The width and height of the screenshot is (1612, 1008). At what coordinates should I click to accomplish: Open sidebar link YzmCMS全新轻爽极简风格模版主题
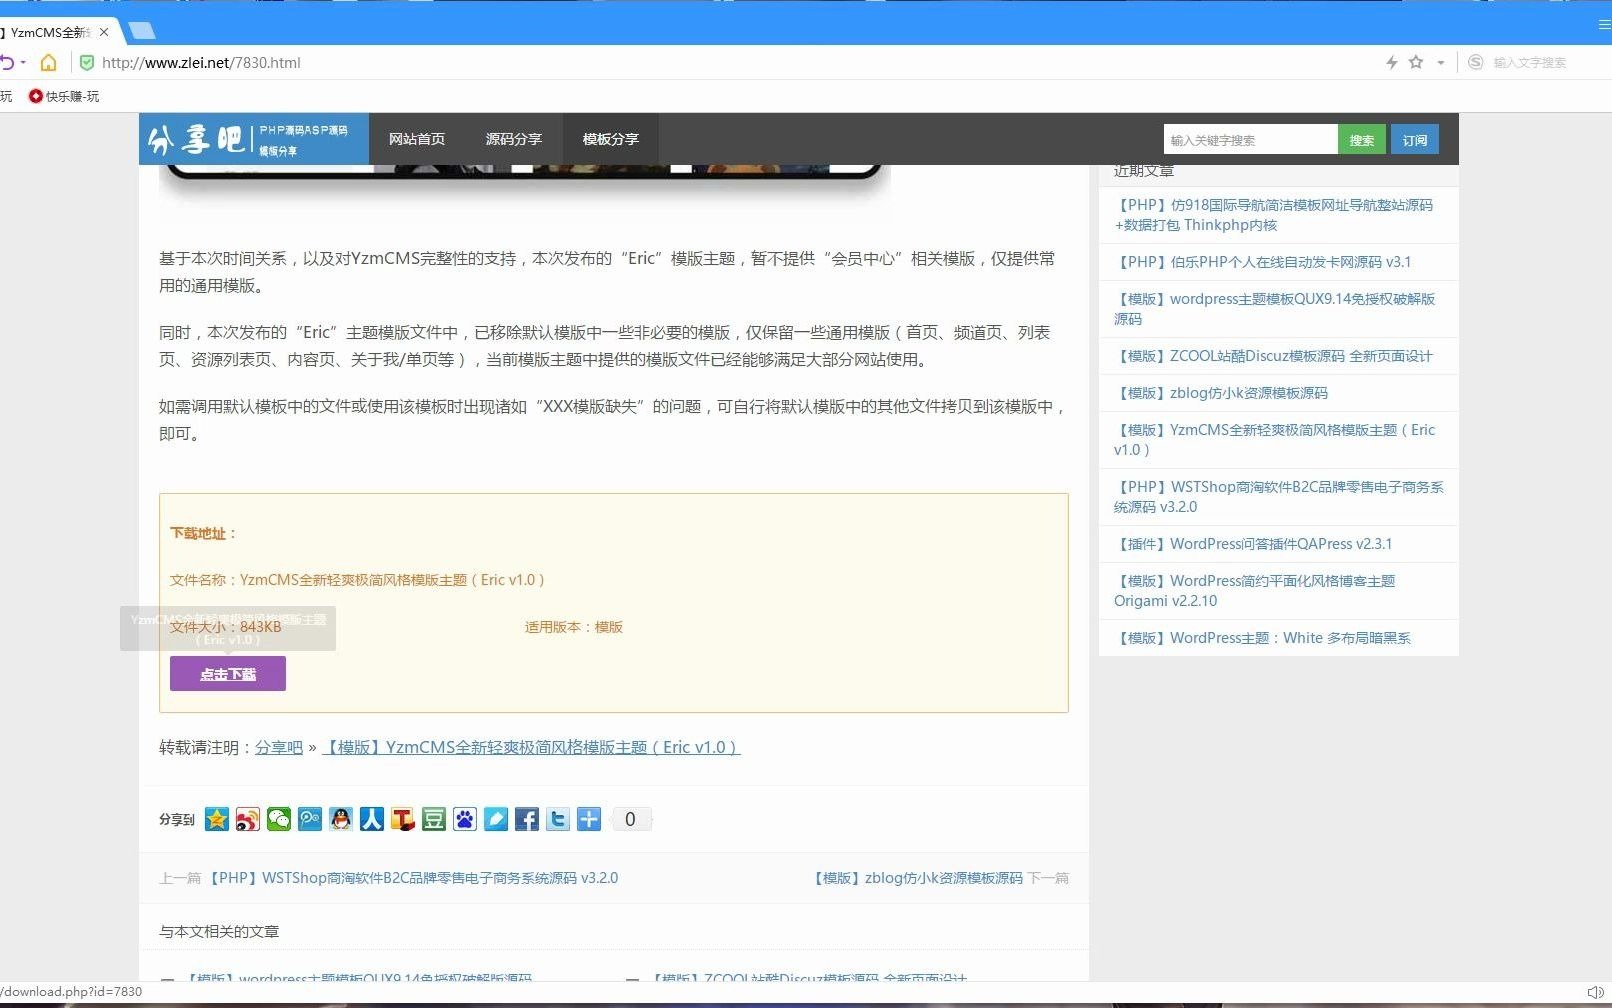(x=1275, y=440)
